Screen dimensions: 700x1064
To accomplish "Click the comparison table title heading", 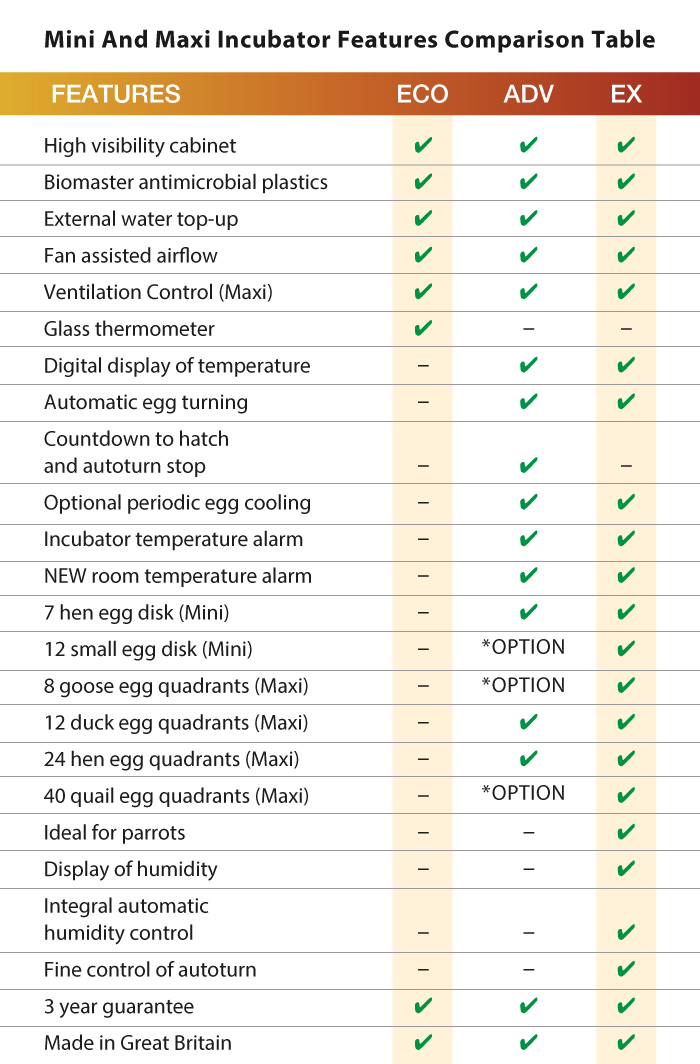I will point(350,39).
